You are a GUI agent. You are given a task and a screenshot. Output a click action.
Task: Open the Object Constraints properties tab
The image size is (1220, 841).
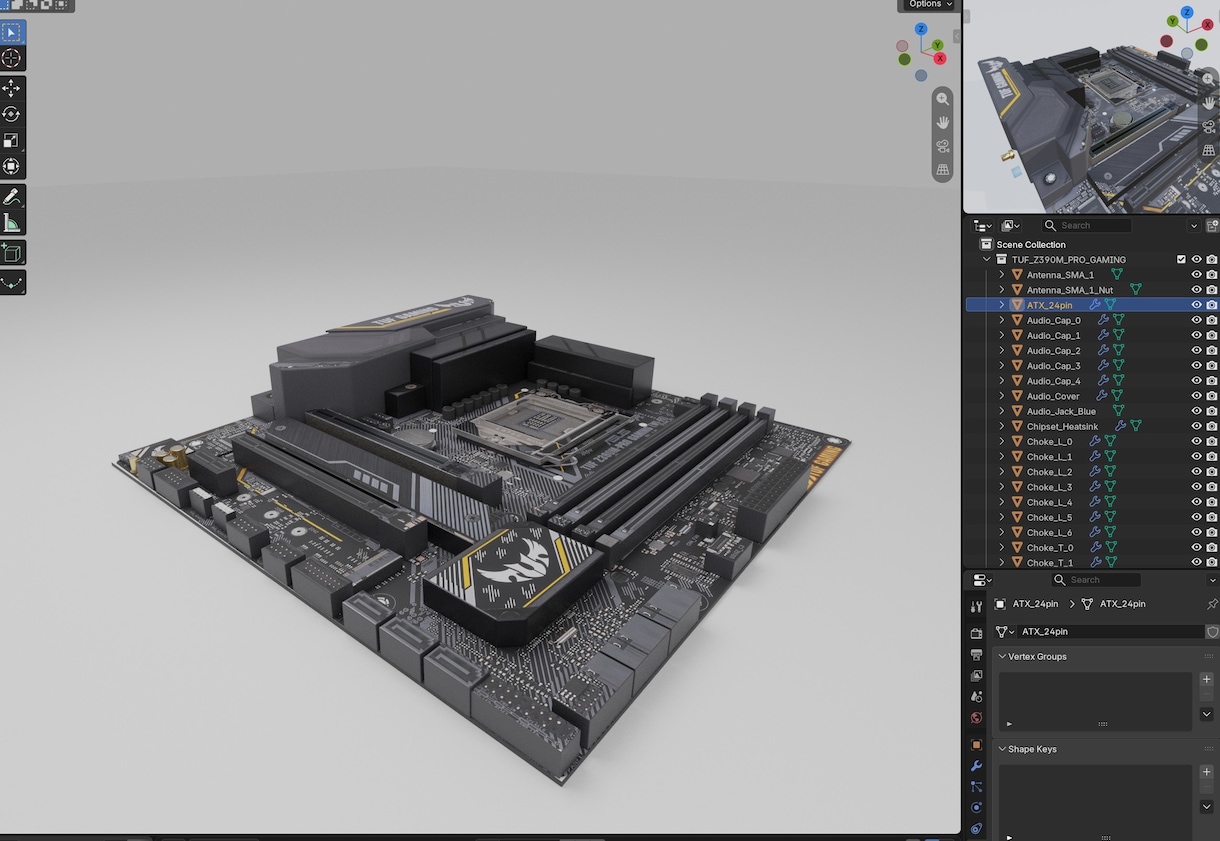click(976, 829)
